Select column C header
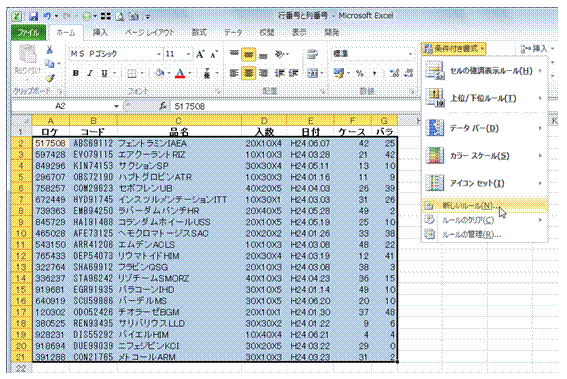 pyautogui.click(x=179, y=120)
